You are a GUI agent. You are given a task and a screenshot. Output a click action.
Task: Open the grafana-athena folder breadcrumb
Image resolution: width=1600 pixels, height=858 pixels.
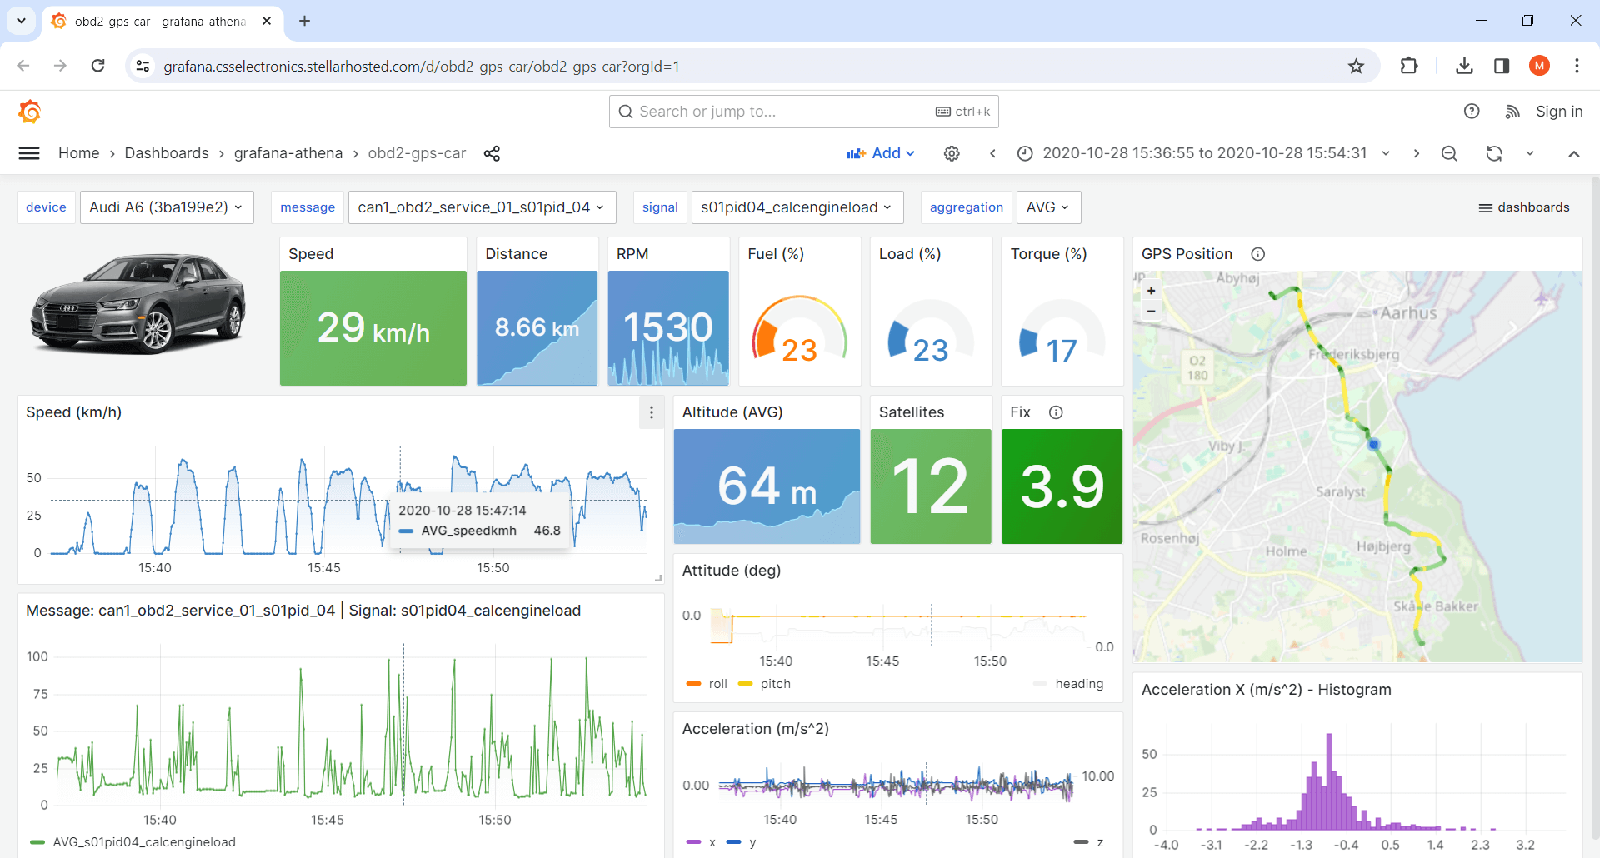click(x=288, y=153)
